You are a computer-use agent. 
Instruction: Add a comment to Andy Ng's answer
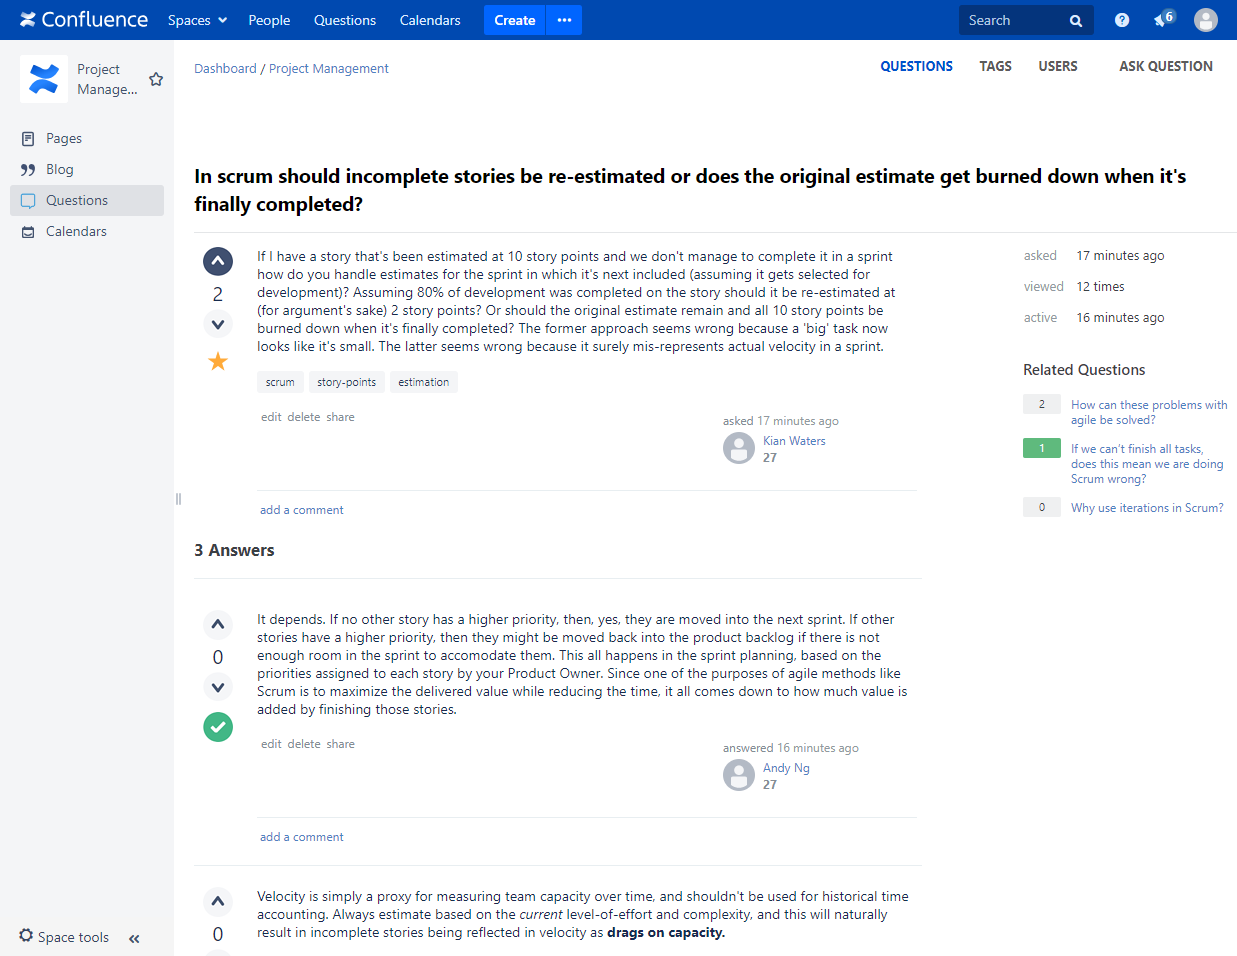[302, 837]
